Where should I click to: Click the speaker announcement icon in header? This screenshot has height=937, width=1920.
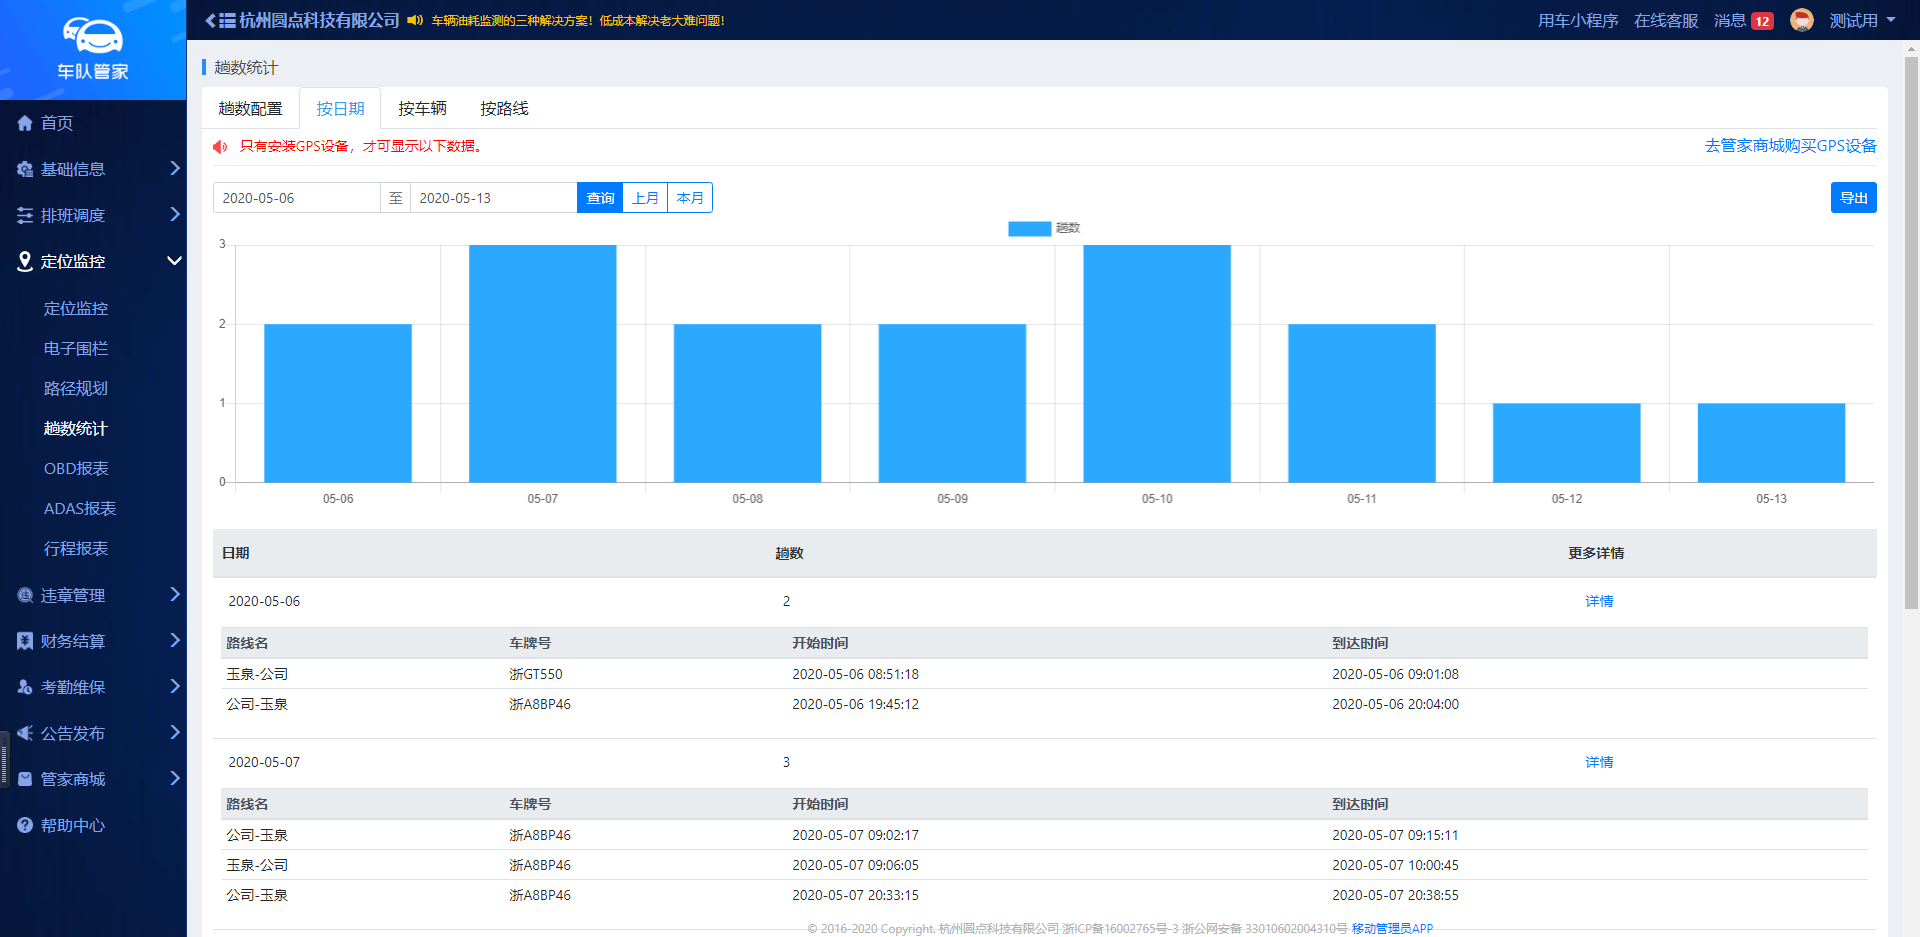click(x=415, y=20)
